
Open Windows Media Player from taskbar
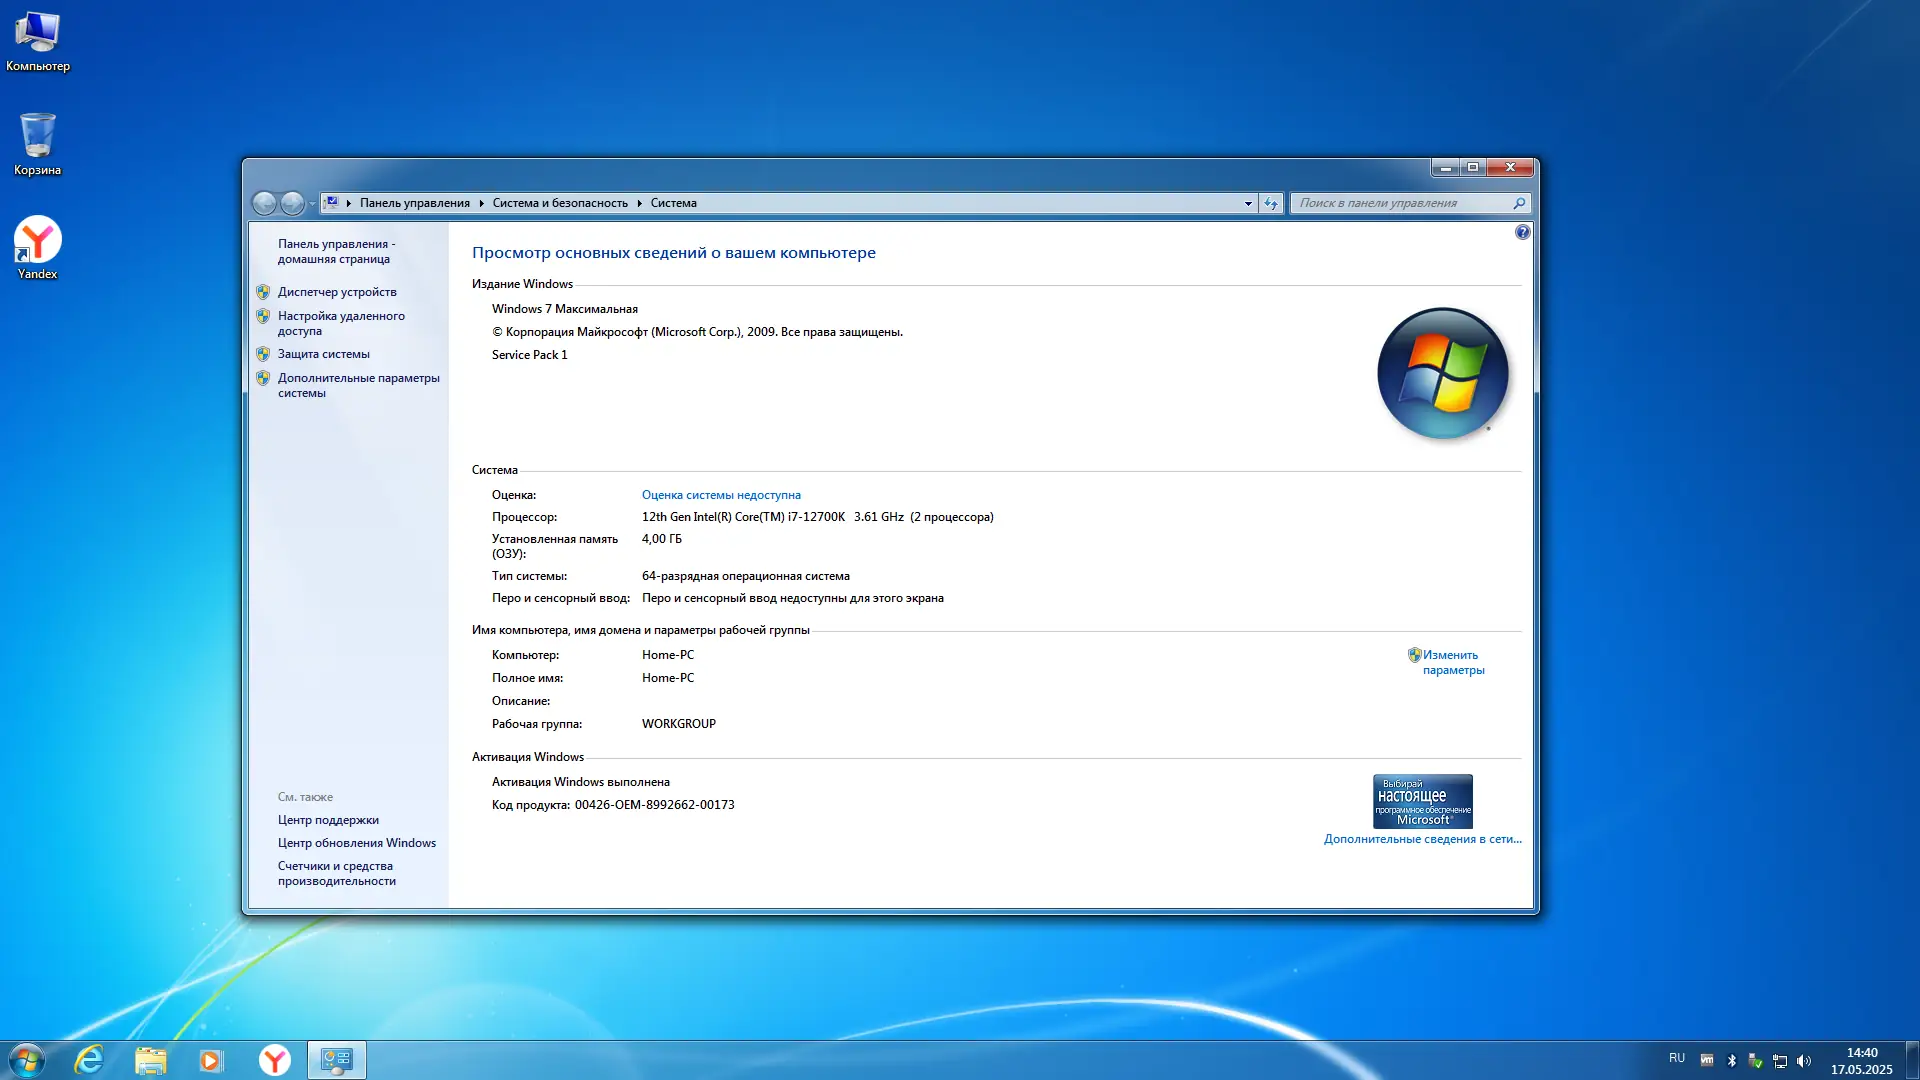211,1060
